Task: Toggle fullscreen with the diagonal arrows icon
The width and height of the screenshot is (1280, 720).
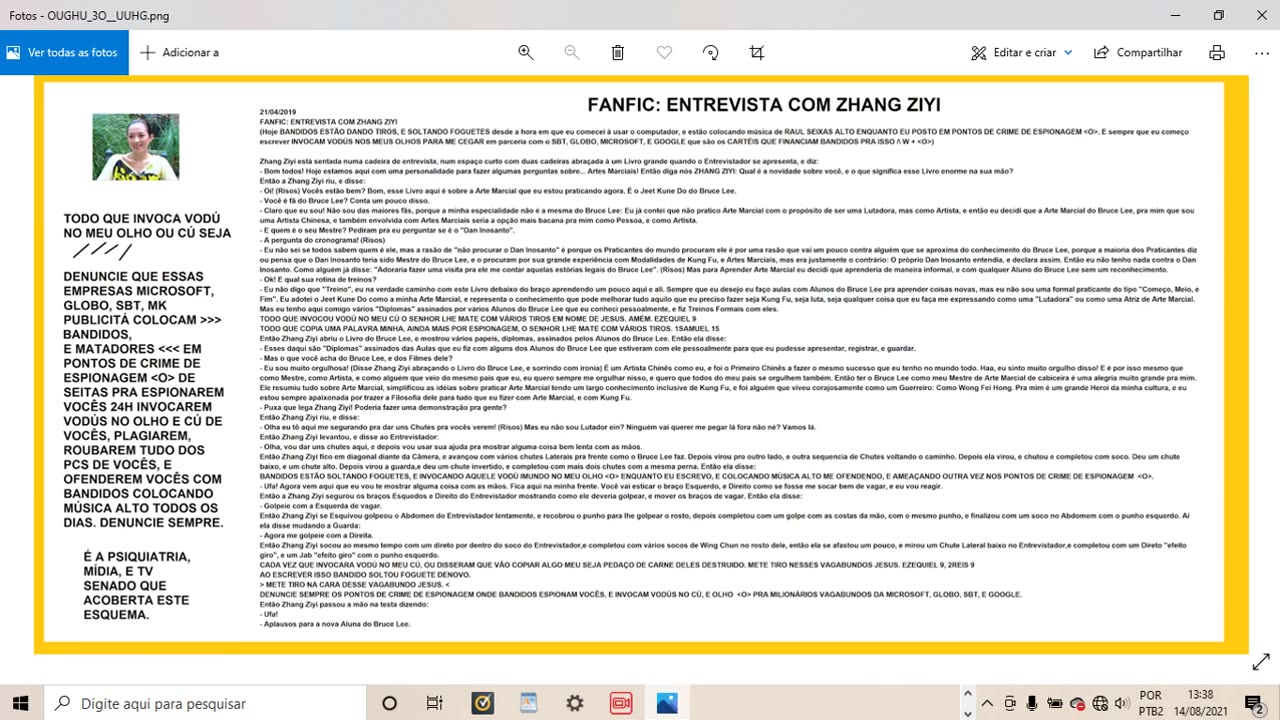Action: click(x=1261, y=662)
